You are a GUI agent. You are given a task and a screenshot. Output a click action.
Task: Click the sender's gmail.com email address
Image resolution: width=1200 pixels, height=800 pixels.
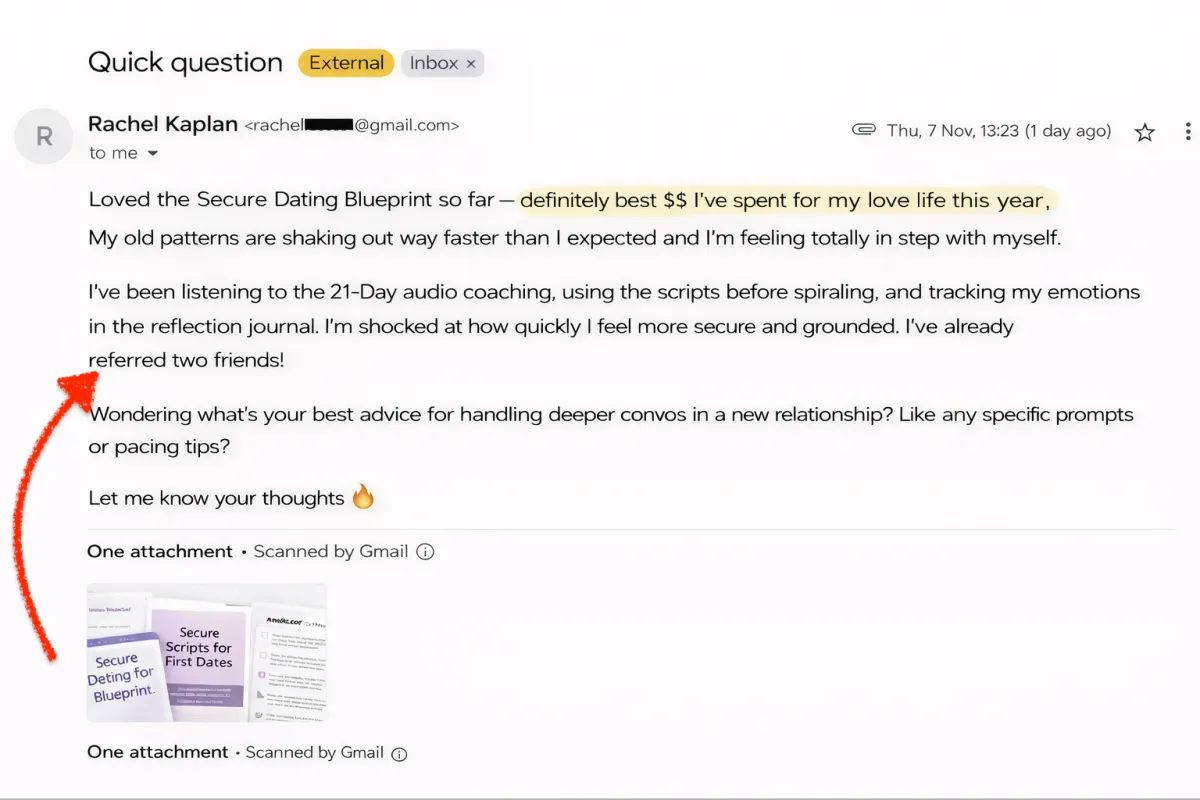click(x=352, y=126)
